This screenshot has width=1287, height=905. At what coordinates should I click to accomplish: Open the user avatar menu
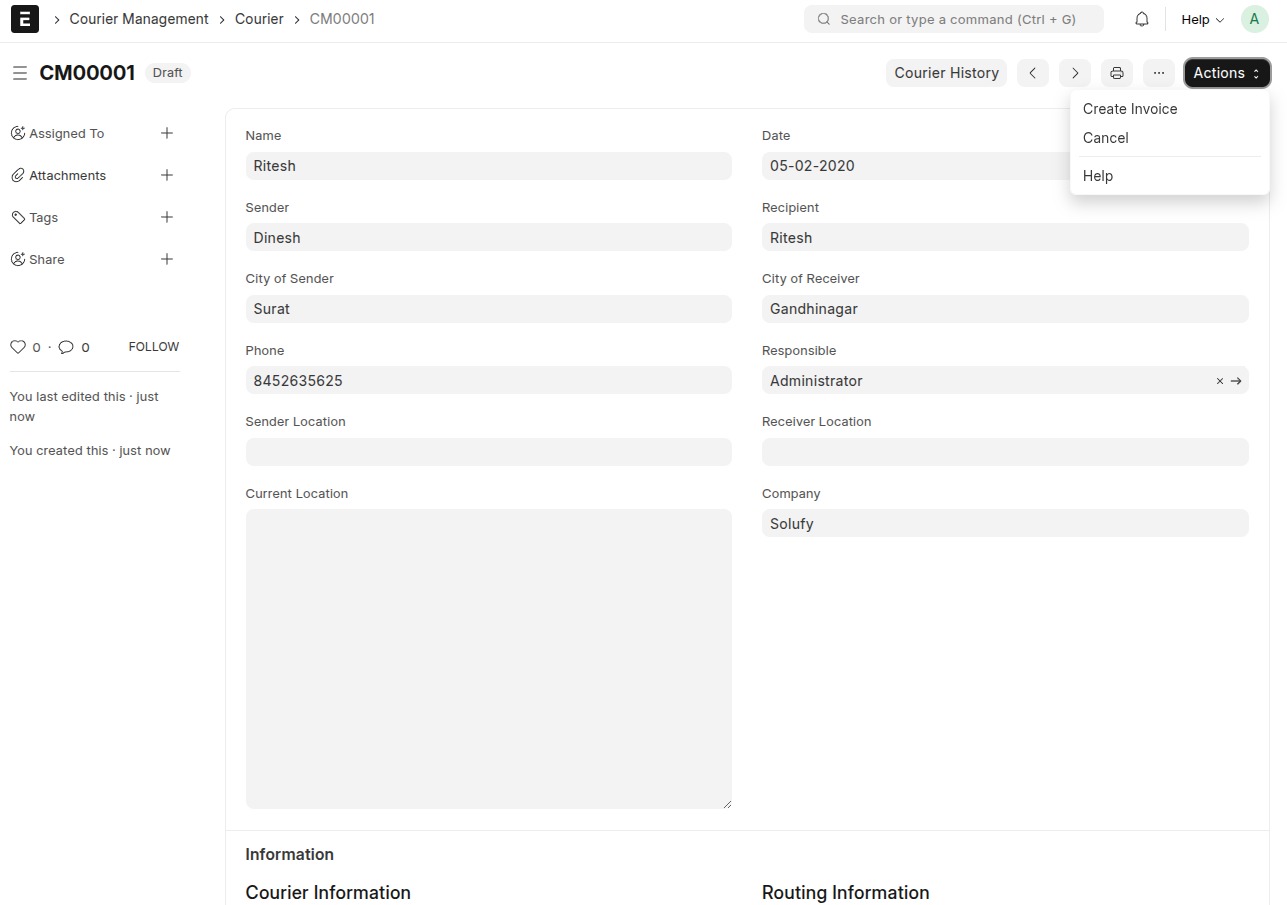click(1254, 19)
